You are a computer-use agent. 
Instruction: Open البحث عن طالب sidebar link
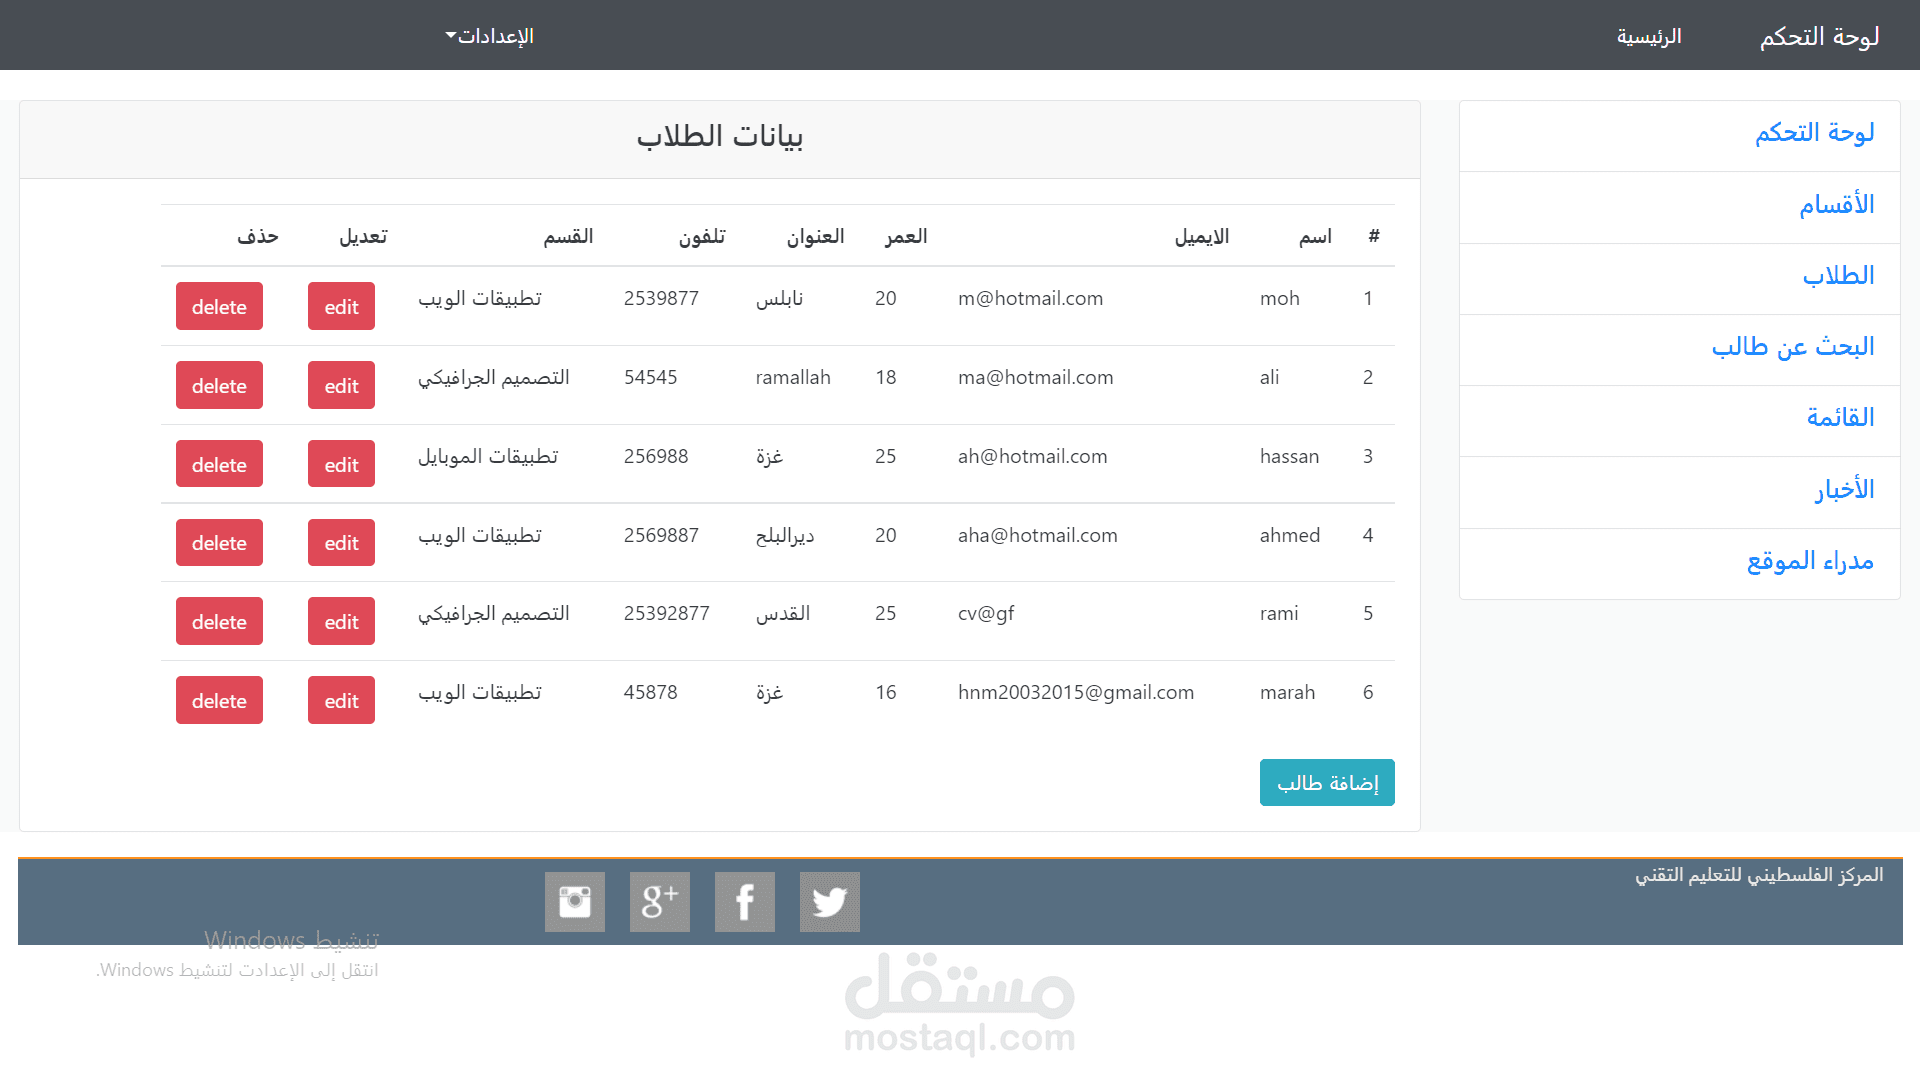(1792, 347)
